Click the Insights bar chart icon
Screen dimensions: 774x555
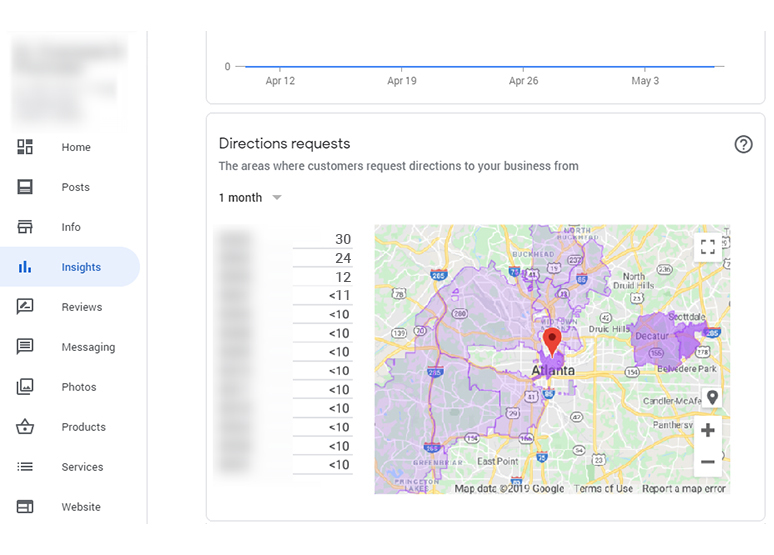coord(25,267)
